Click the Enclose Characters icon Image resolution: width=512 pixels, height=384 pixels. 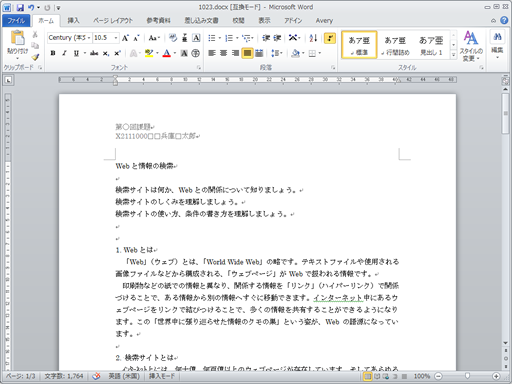196,53
